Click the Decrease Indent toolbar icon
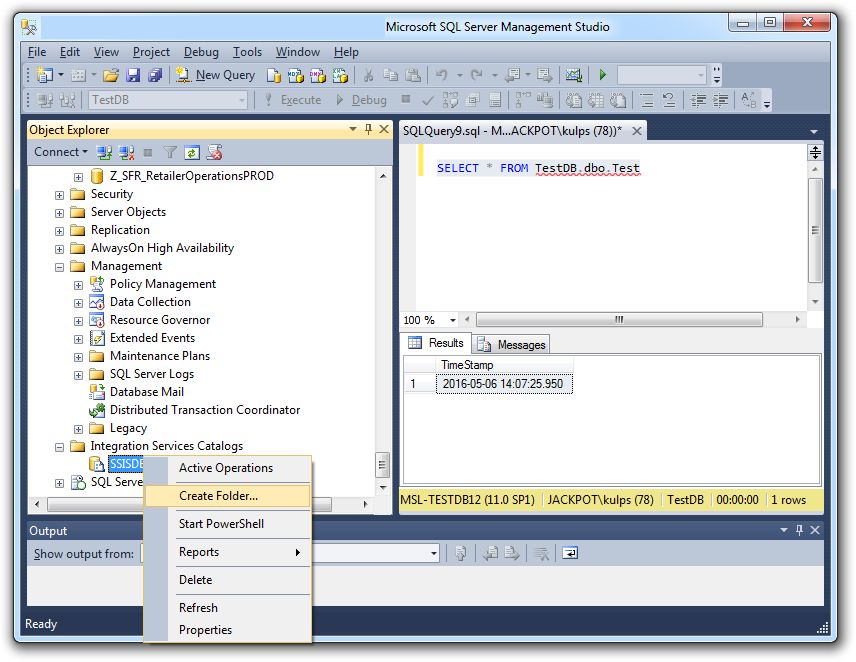856x662 pixels. point(698,100)
